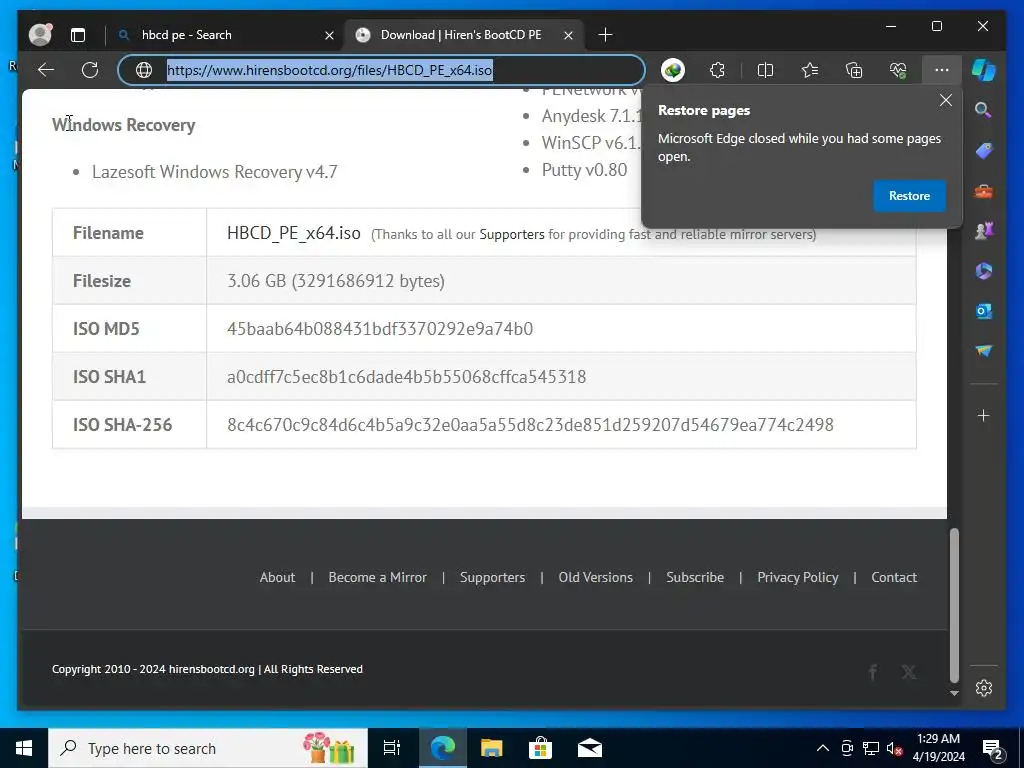
Task: Go back to the previous page
Action: pos(46,70)
